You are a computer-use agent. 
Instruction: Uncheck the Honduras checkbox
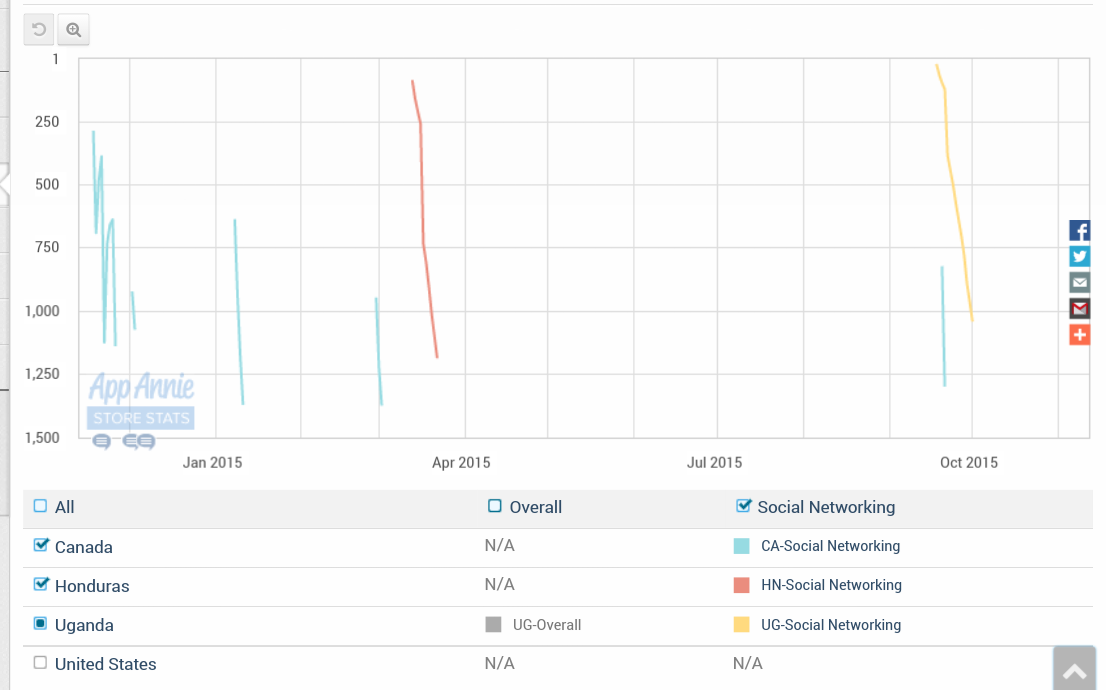41,584
